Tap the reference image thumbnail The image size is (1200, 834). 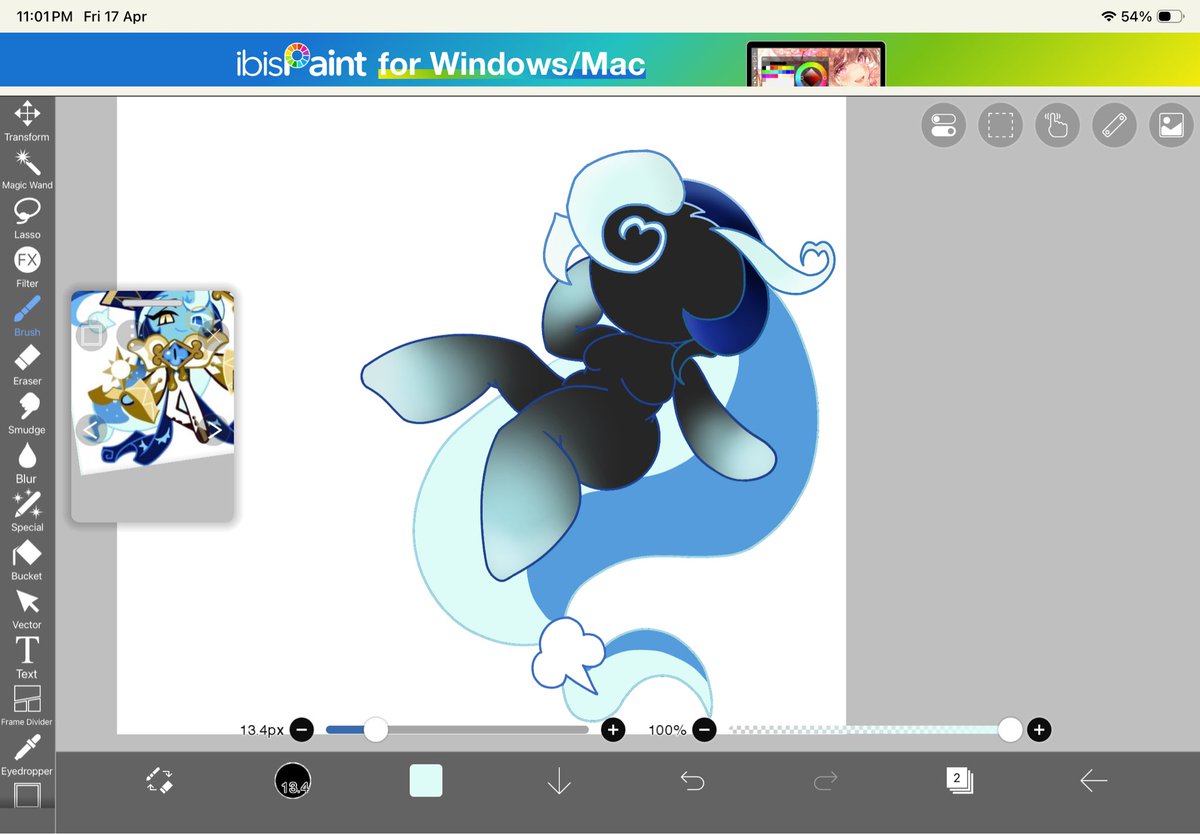click(153, 385)
